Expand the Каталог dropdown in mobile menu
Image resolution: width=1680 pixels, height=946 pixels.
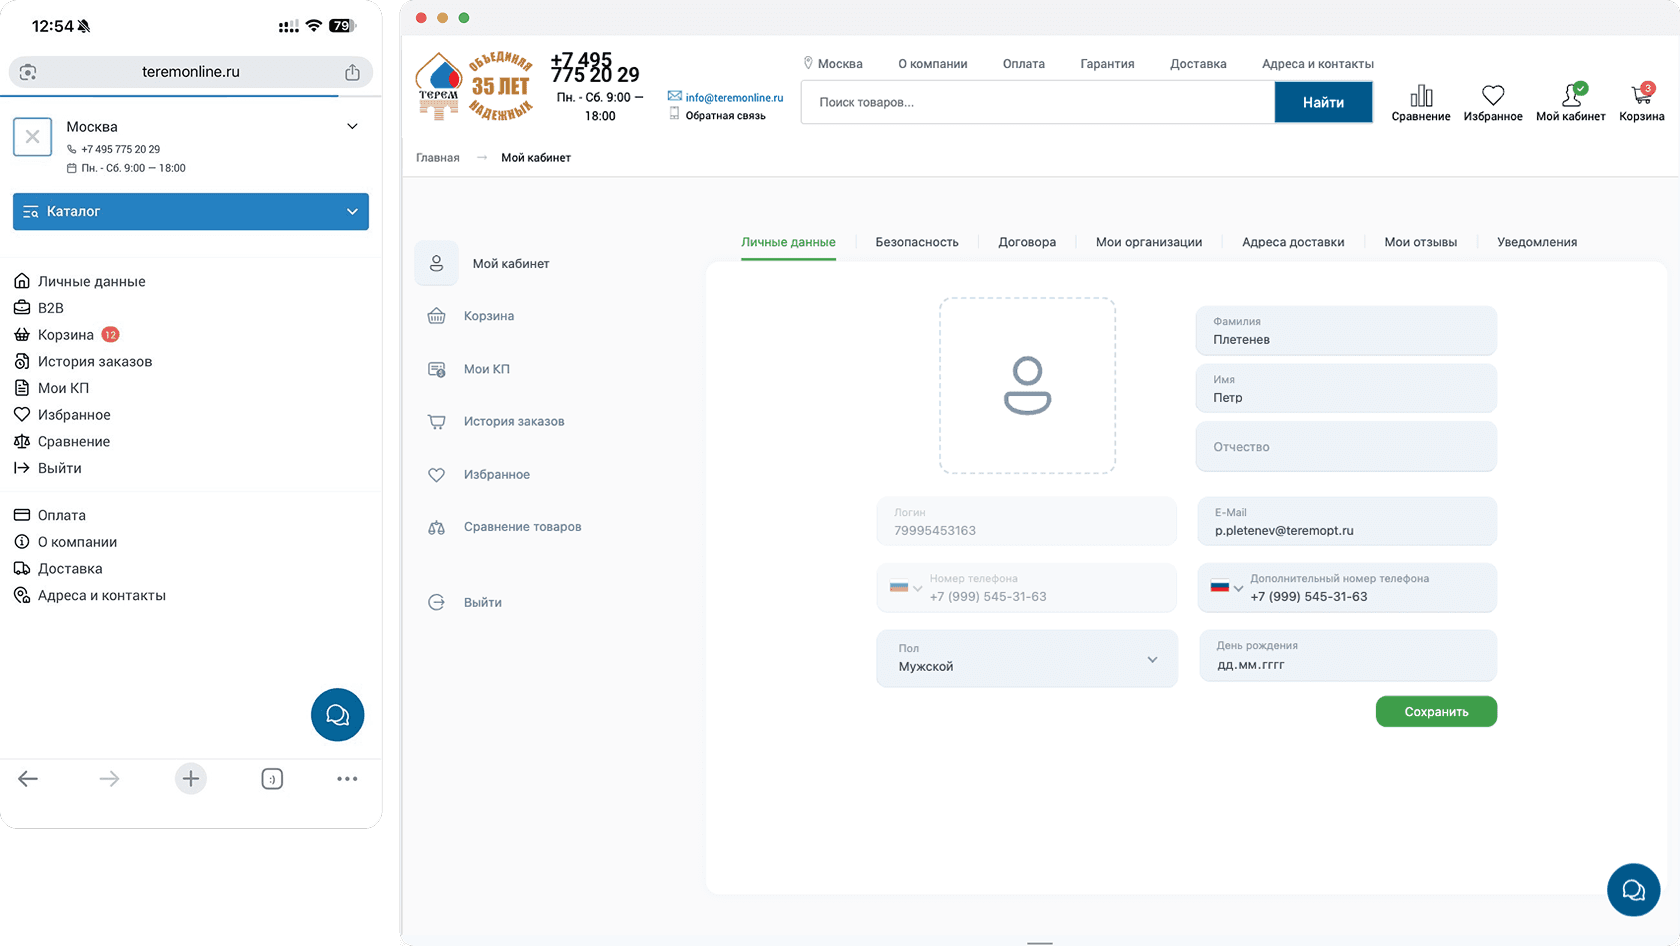tap(191, 211)
